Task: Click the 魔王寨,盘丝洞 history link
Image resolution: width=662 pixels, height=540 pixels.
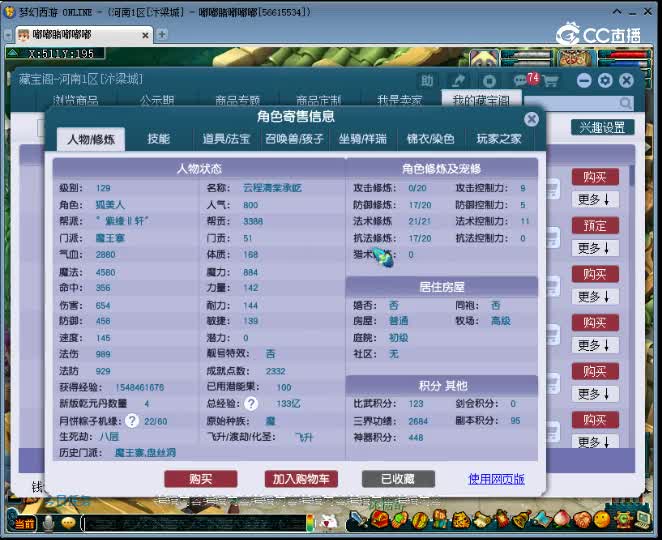Action: (x=145, y=453)
